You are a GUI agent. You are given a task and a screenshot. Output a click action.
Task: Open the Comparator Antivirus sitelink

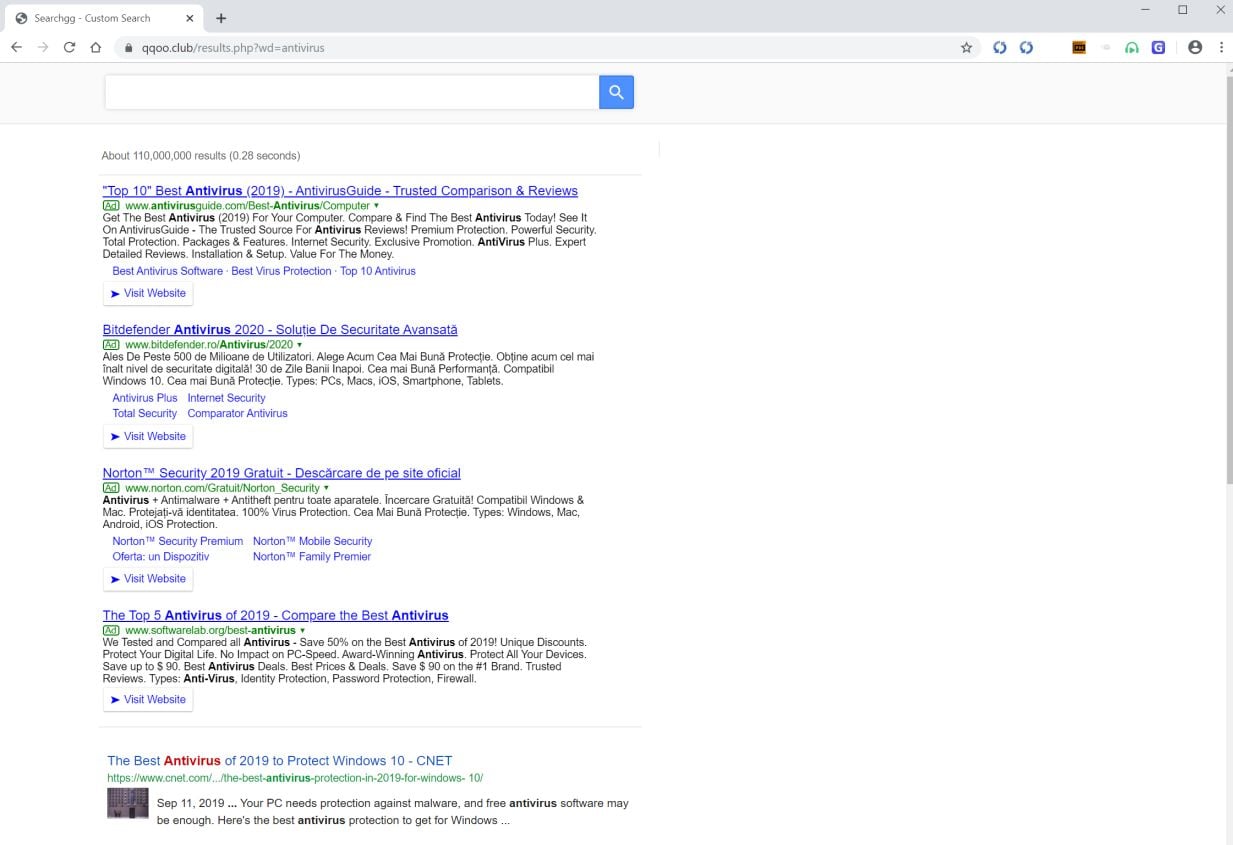(x=237, y=413)
